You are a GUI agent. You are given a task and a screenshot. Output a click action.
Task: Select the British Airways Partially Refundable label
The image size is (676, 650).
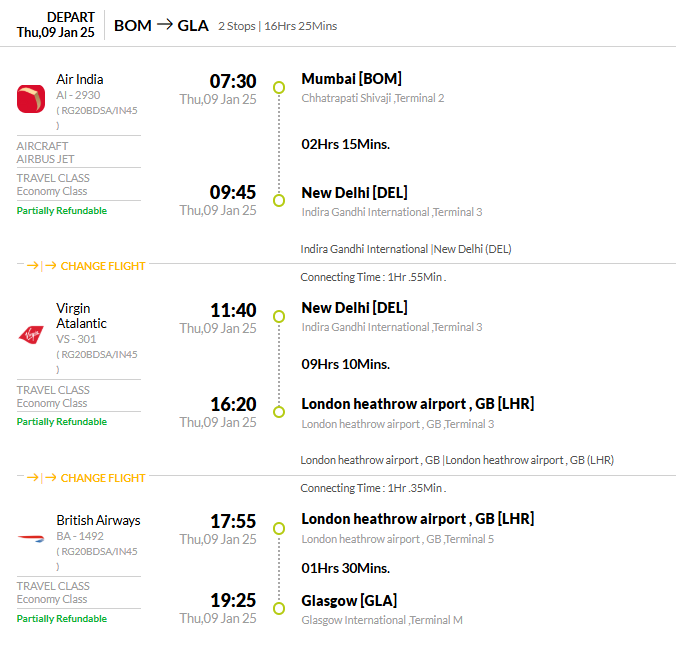click(x=62, y=619)
